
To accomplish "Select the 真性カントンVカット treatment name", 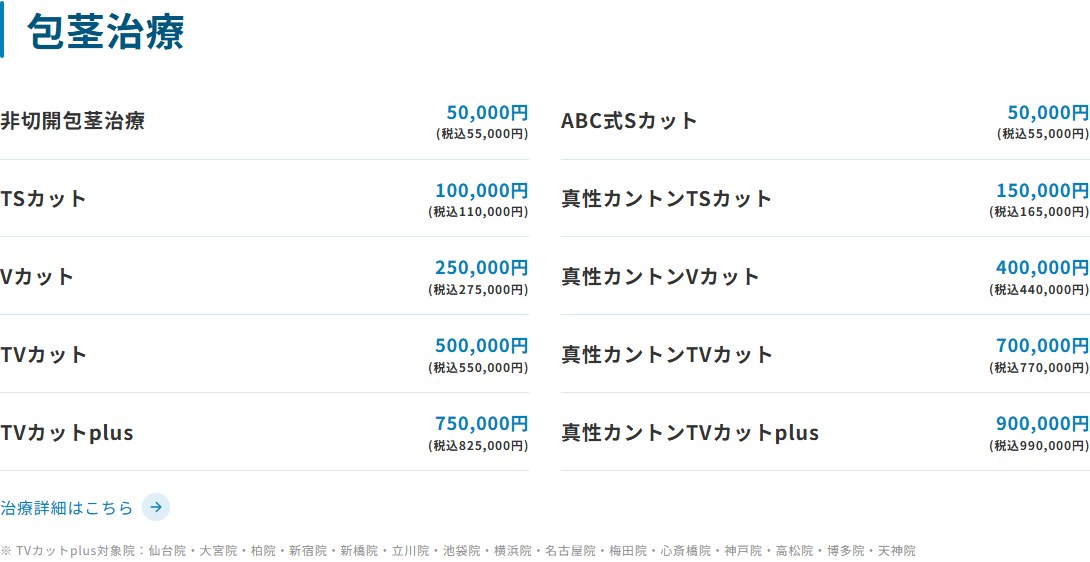I will point(660,277).
